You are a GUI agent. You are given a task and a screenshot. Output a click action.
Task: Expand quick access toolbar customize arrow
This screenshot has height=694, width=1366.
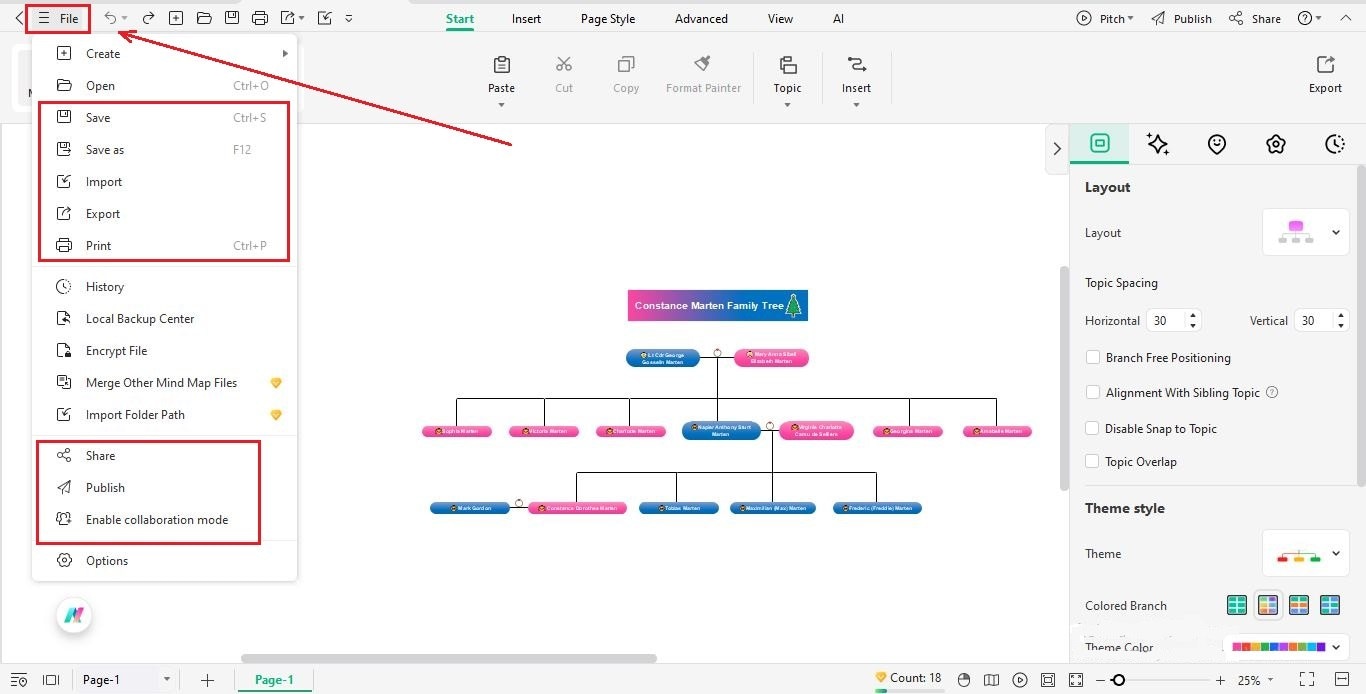348,18
